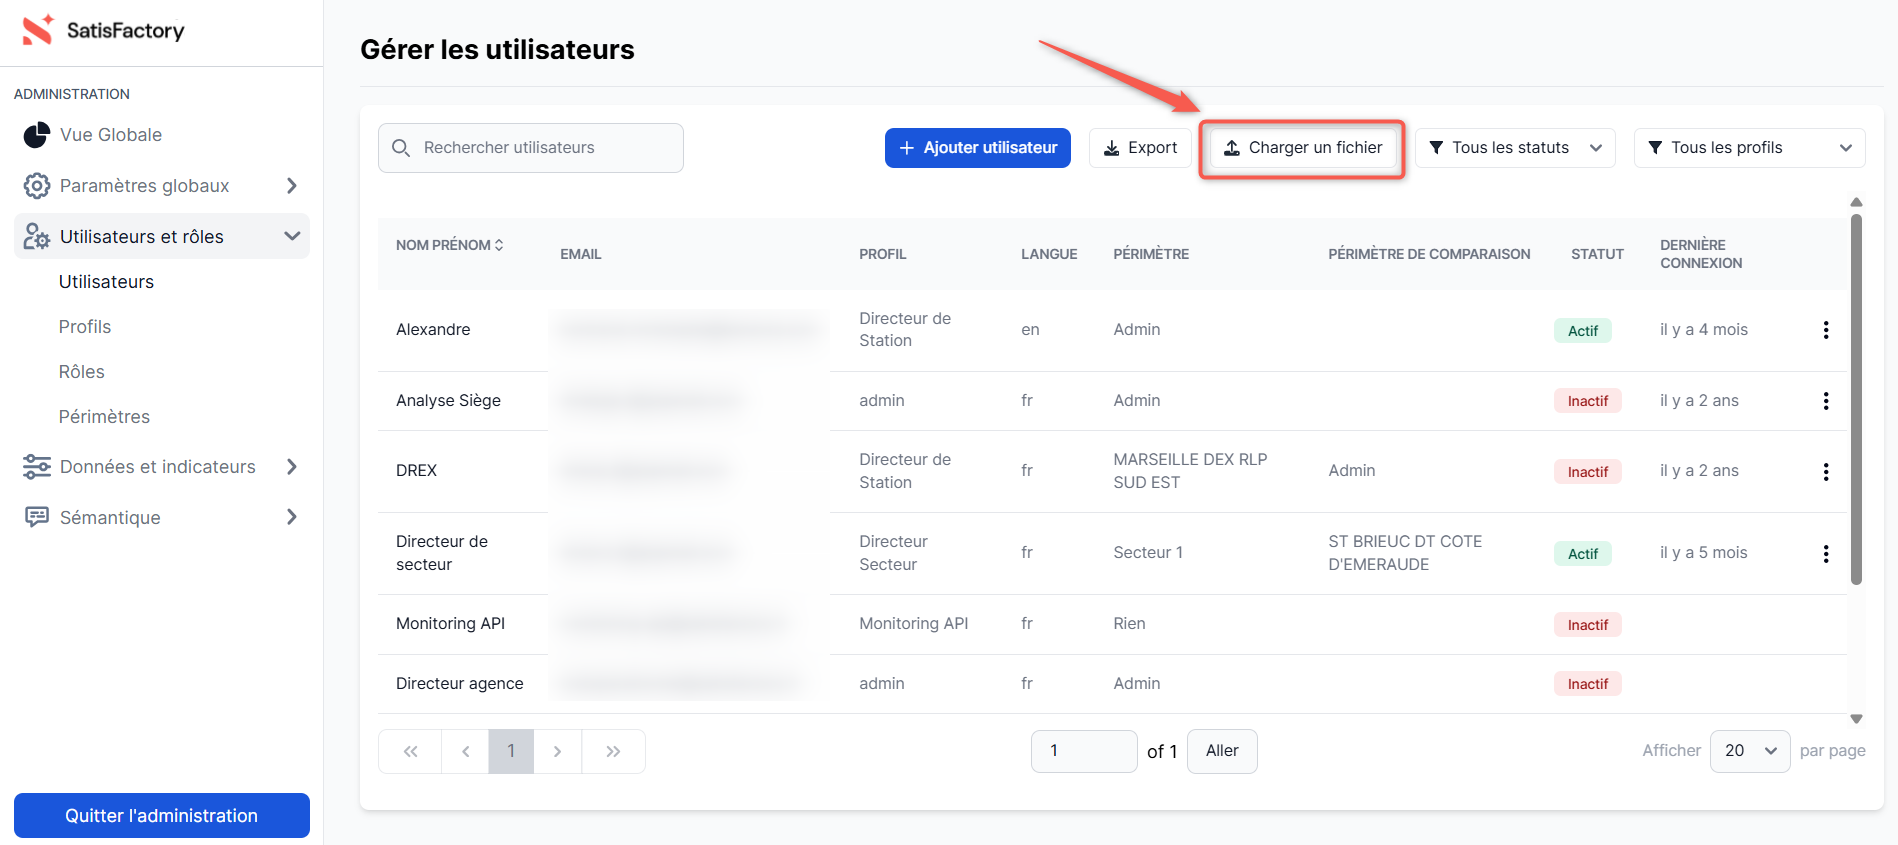Viewport: 1898px width, 845px height.
Task: Click the Paramètres globaux gear icon
Action: tap(37, 186)
